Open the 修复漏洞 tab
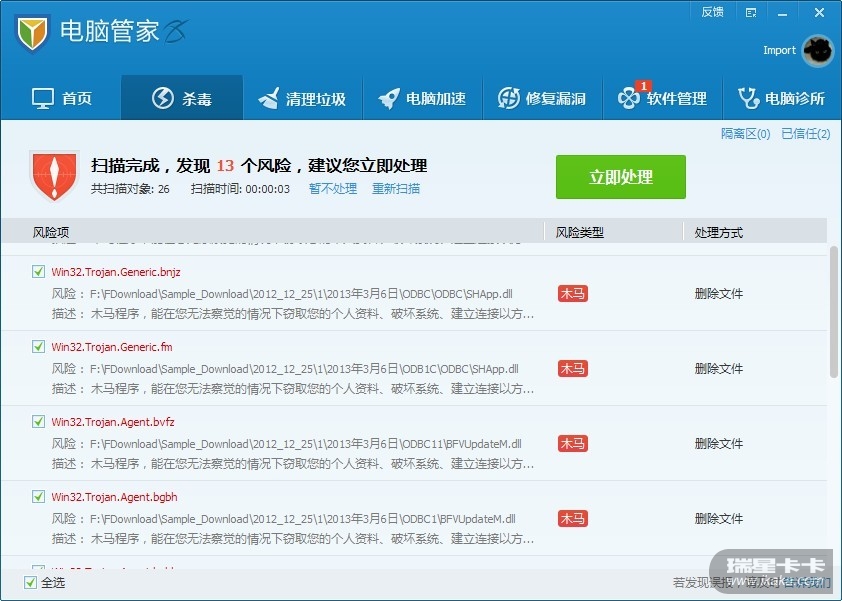The image size is (842, 601). (x=542, y=98)
